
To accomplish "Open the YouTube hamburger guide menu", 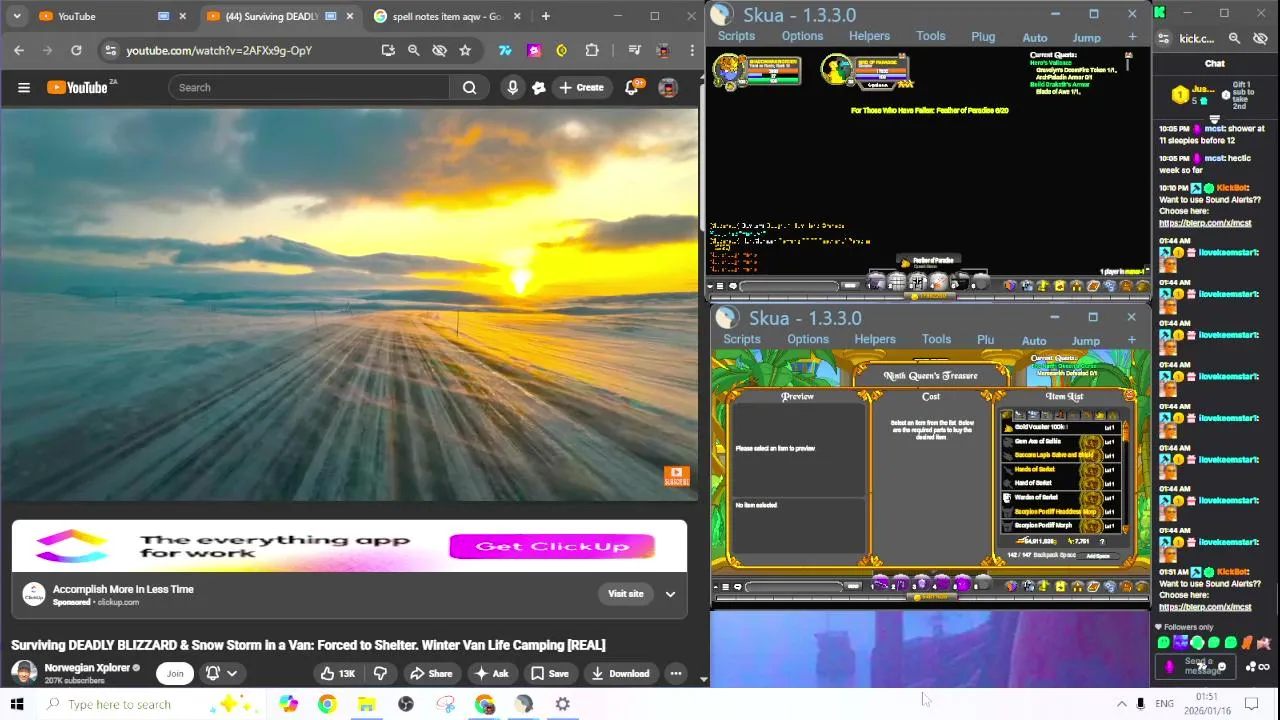I will pyautogui.click(x=24, y=87).
